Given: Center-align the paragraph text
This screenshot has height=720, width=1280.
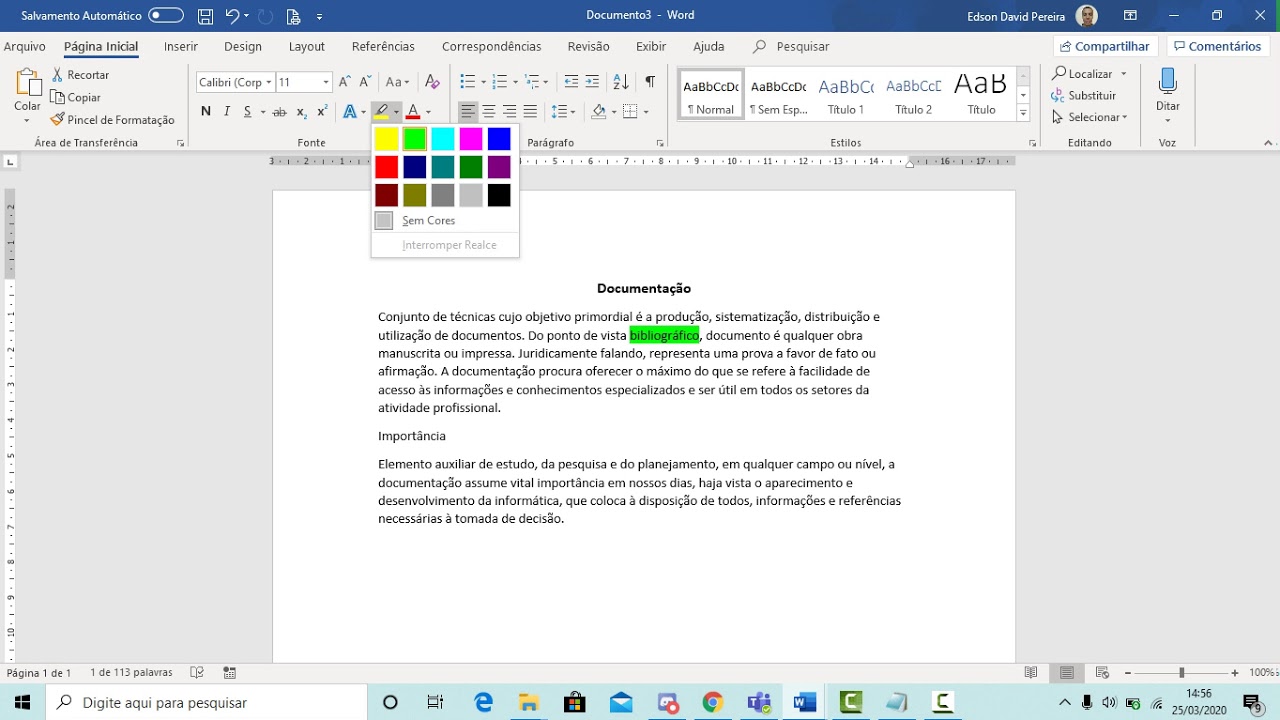Looking at the screenshot, I should (489, 111).
